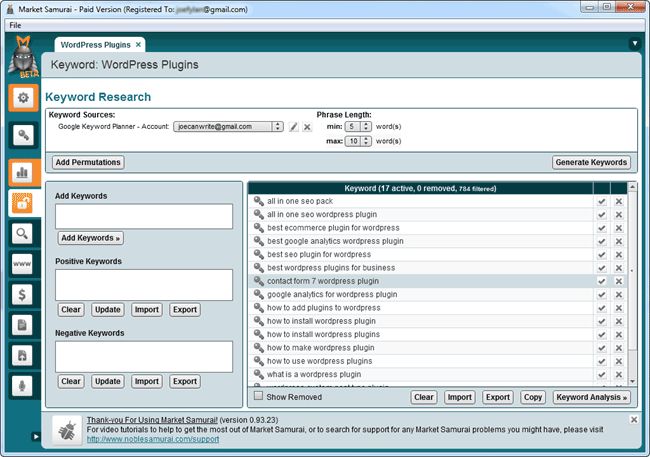Open the microphone promotion sidebar icon

click(22, 387)
